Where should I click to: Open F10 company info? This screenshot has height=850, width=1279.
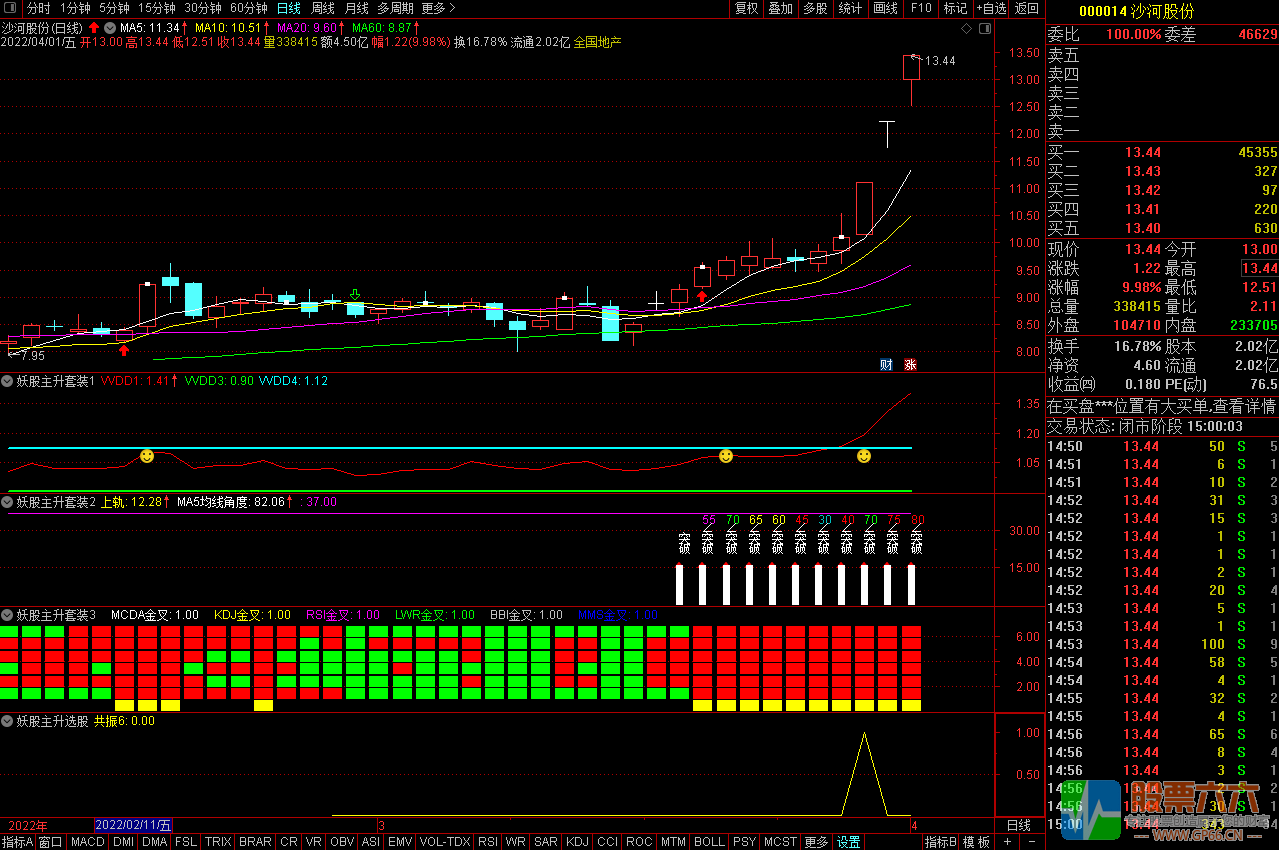921,8
